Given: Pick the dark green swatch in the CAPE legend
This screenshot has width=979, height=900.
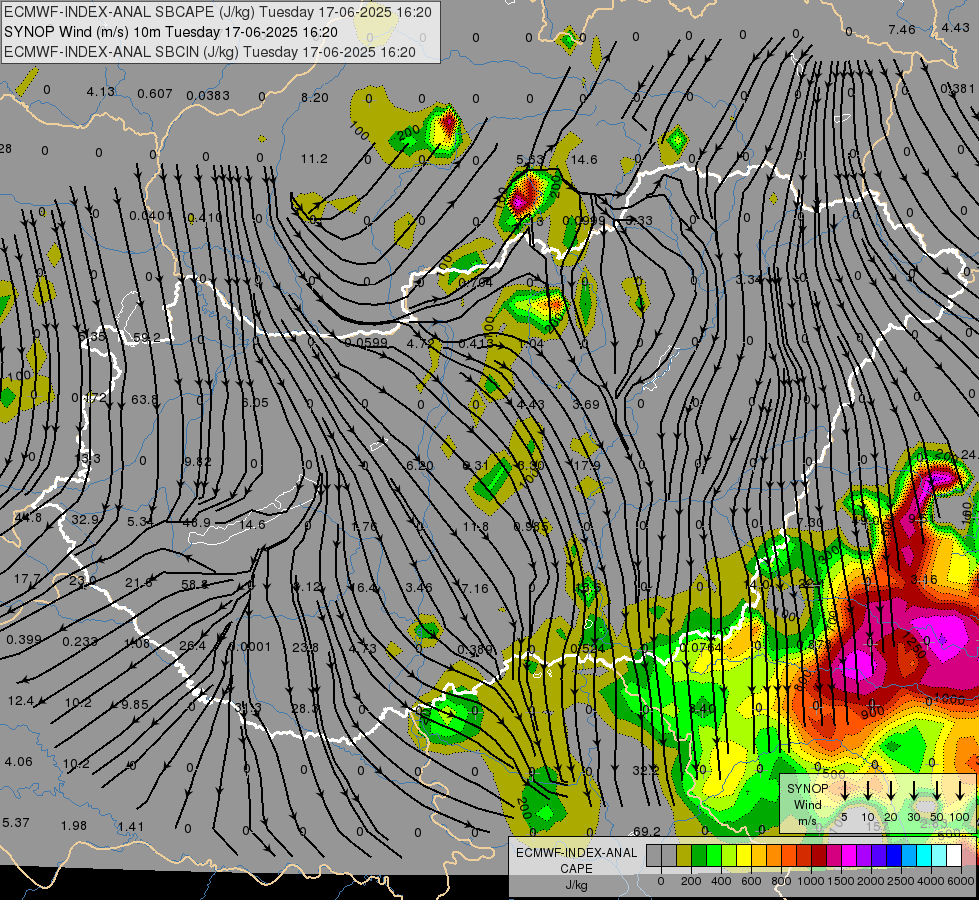Looking at the screenshot, I should (699, 855).
